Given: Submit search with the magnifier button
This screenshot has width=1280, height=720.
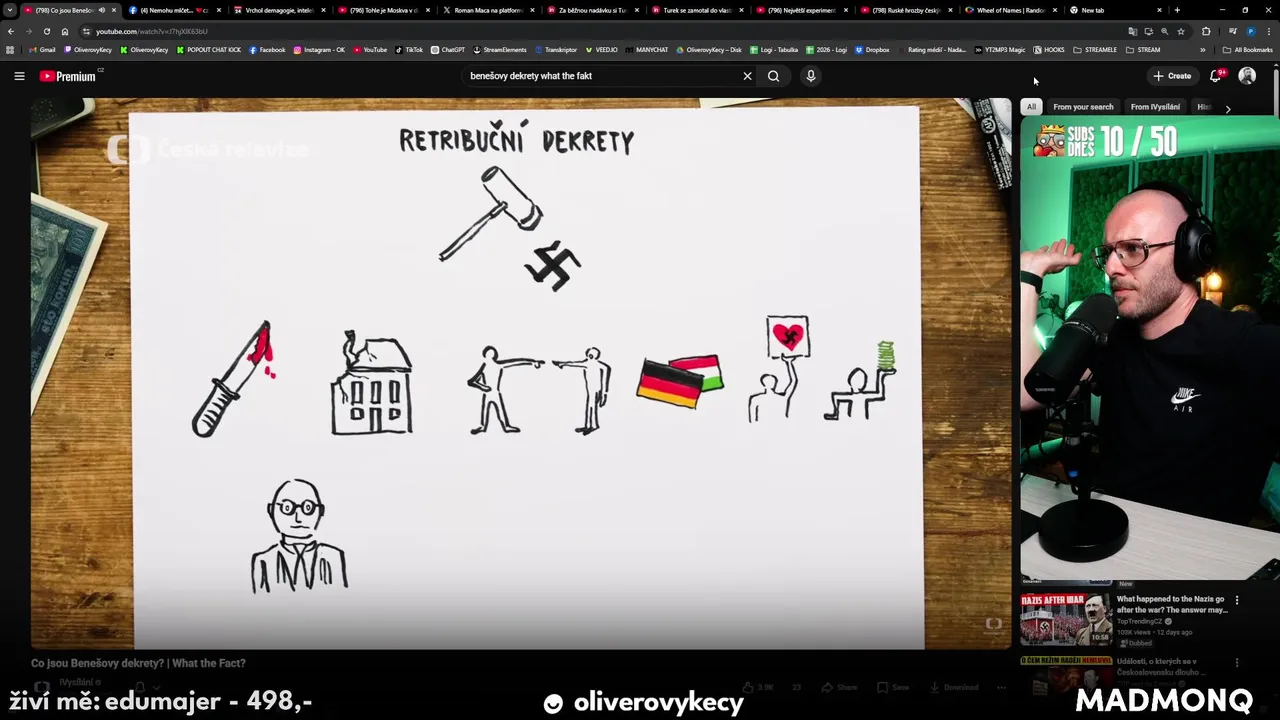Looking at the screenshot, I should click(x=773, y=76).
